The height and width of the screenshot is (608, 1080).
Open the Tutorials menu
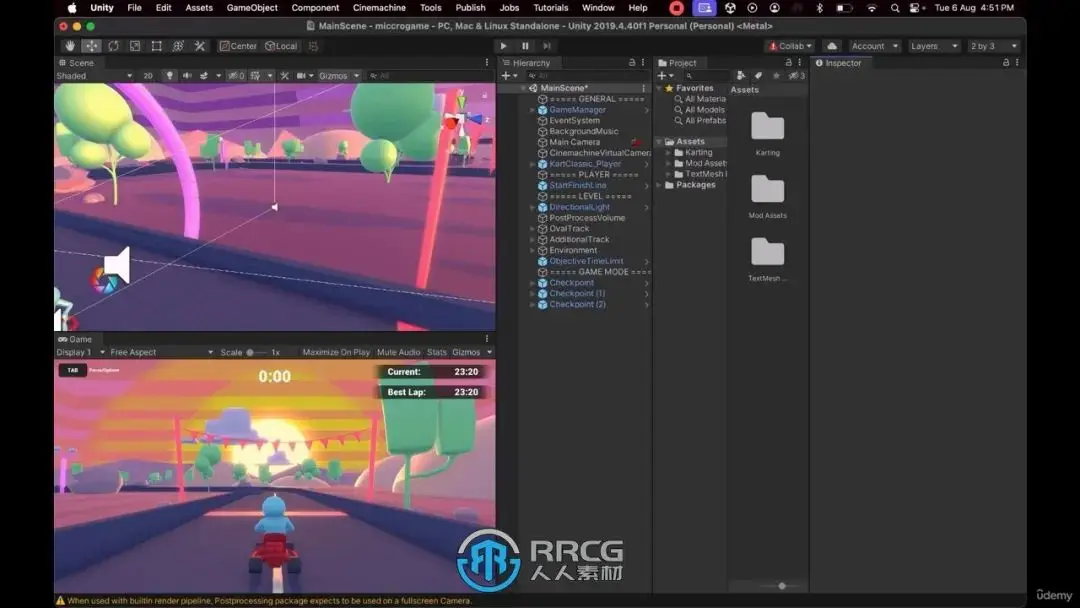tap(551, 8)
